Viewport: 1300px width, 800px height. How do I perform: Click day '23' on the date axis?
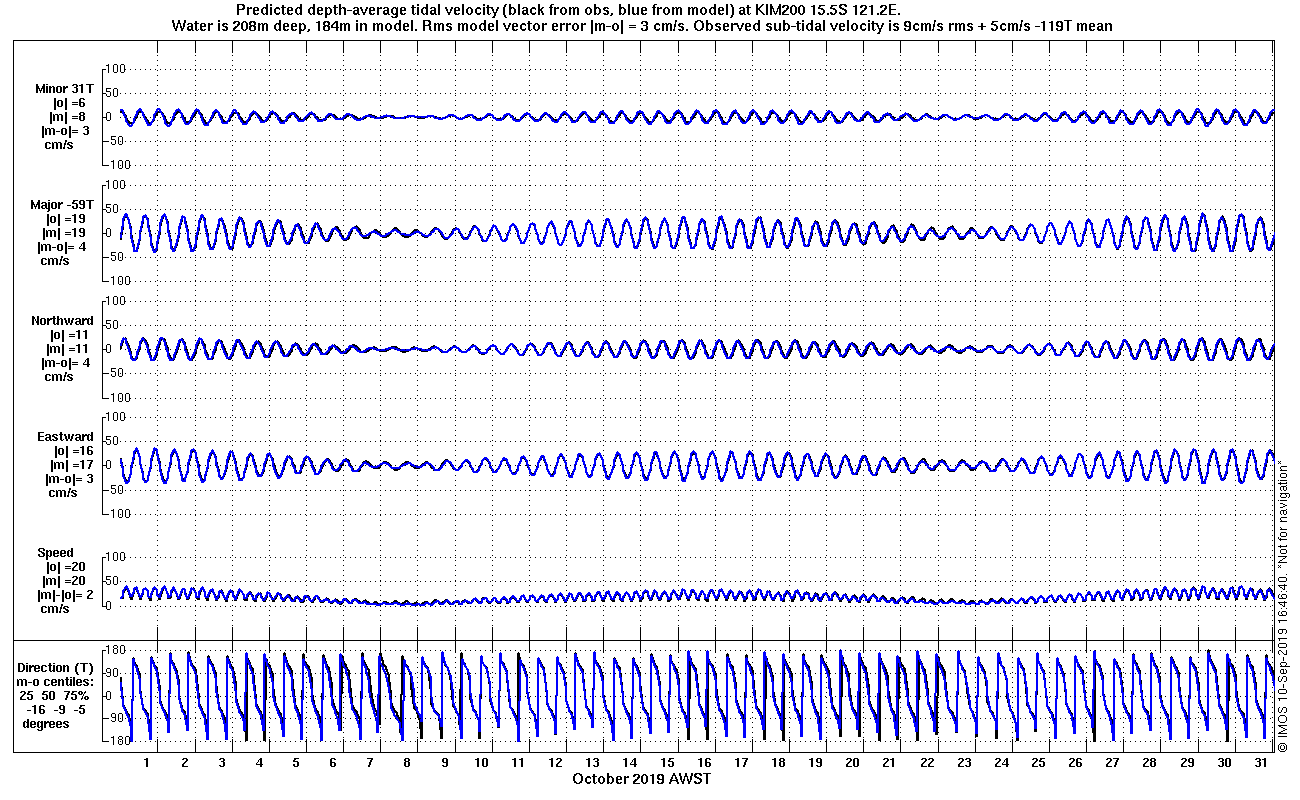click(x=964, y=762)
